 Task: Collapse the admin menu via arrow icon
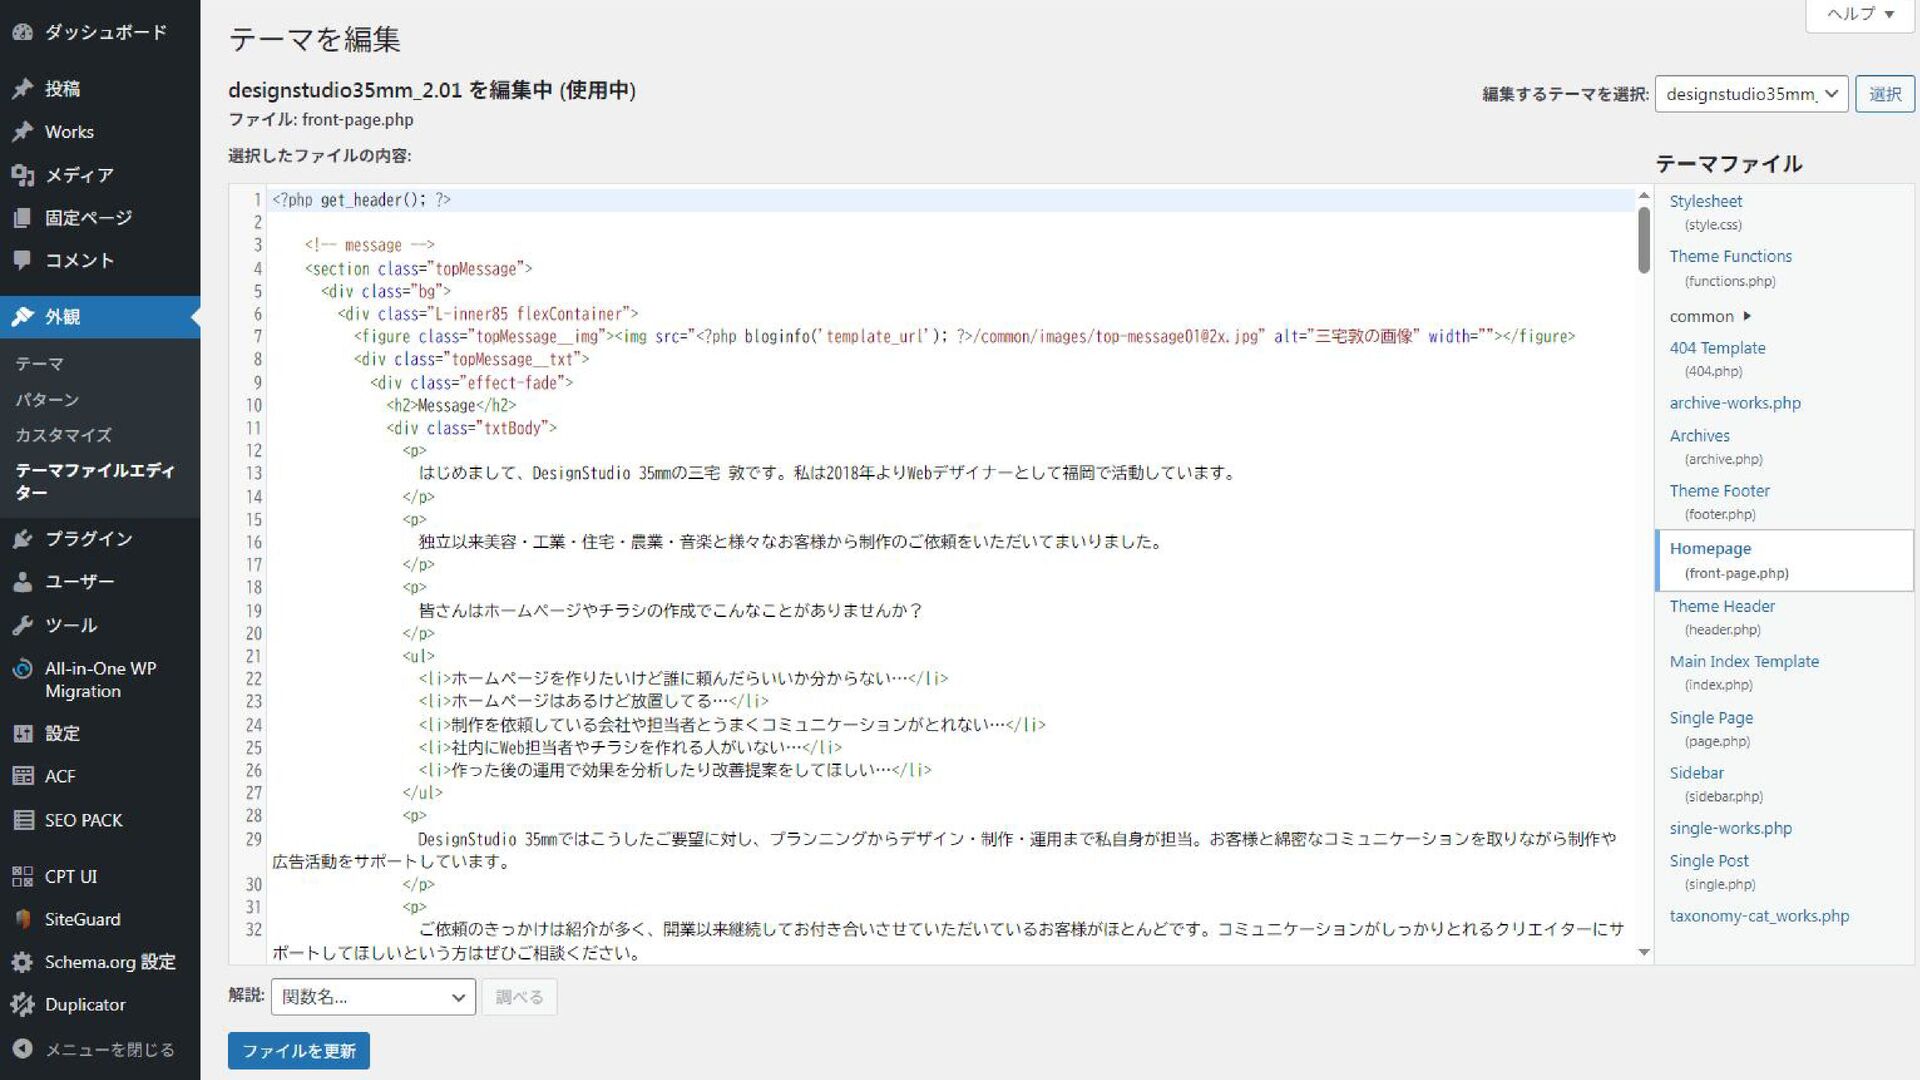point(22,1049)
